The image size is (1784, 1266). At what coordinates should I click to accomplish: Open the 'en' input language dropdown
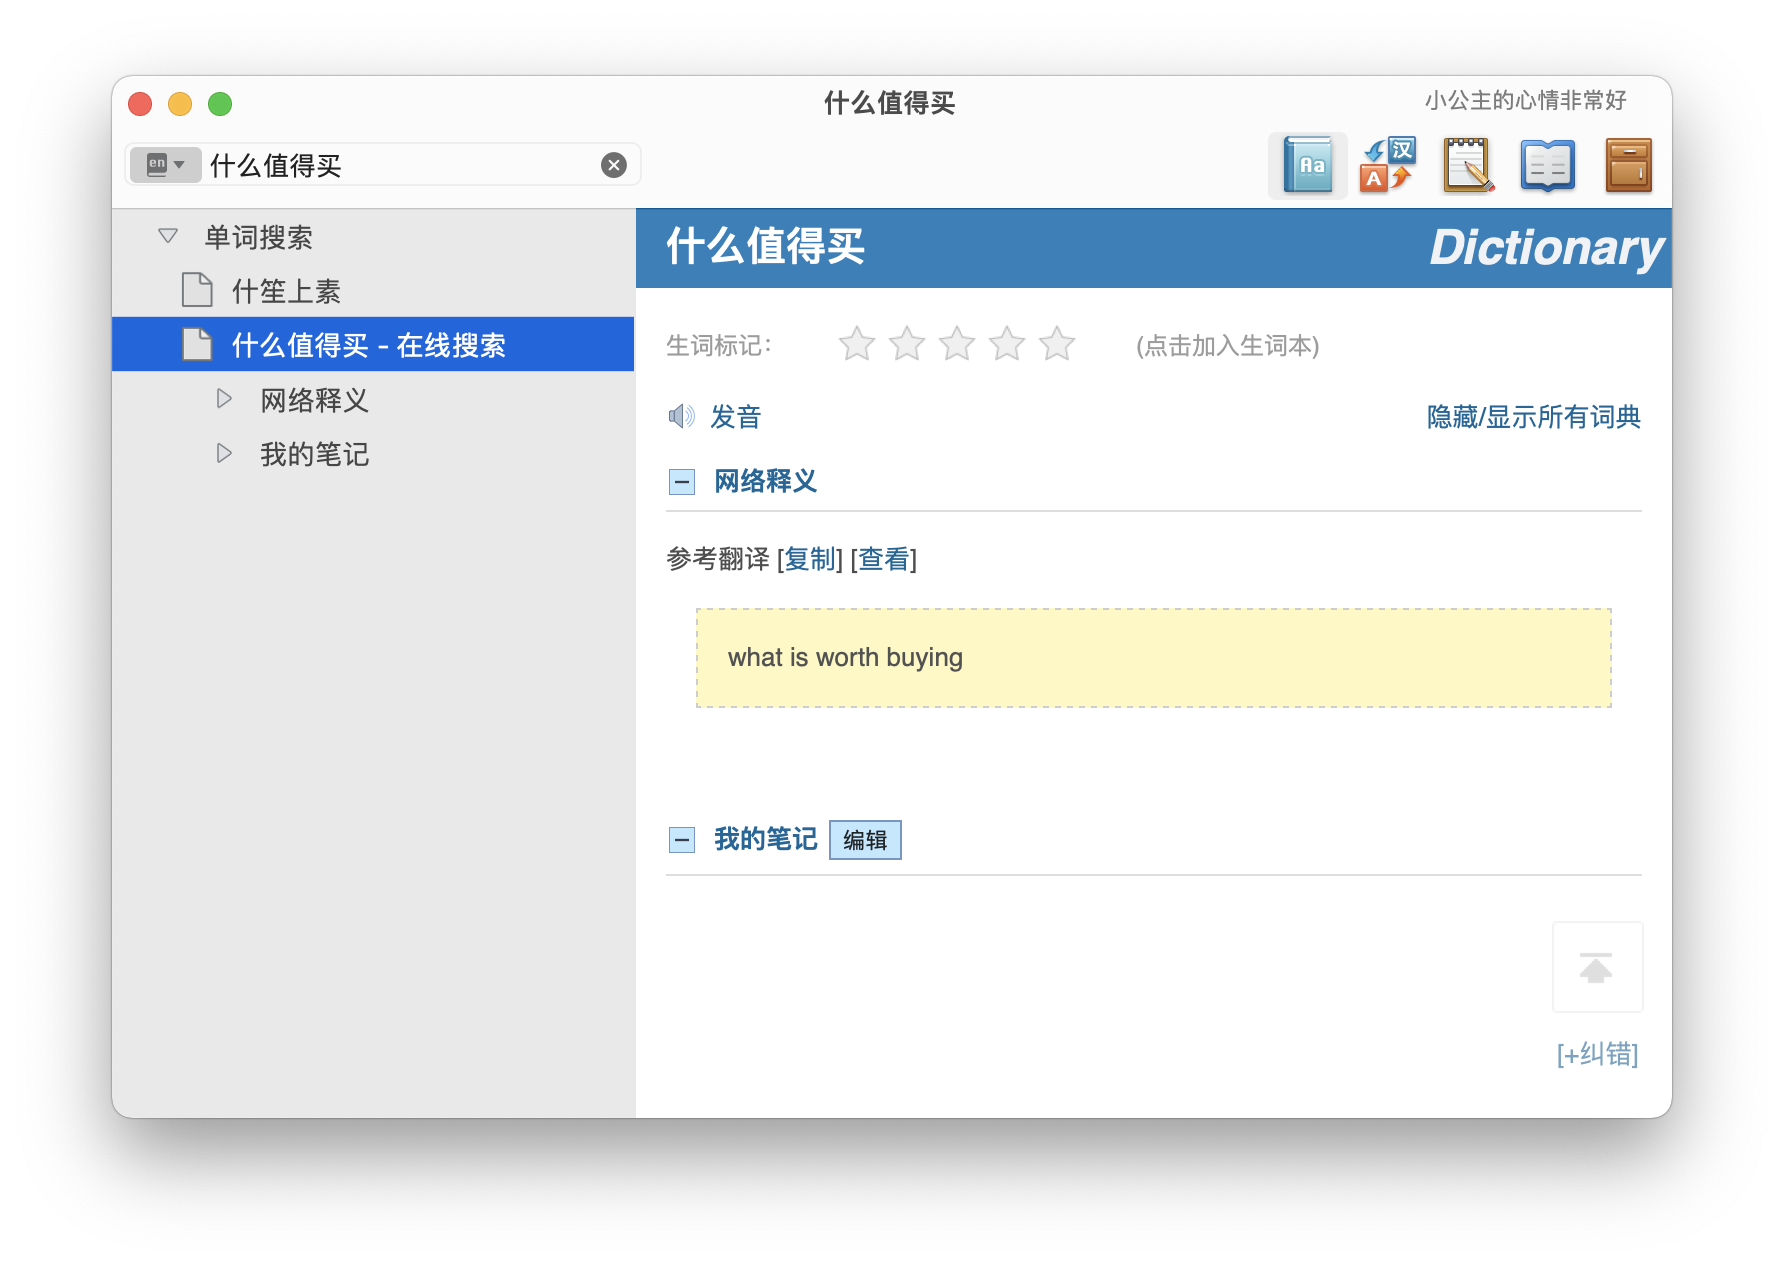pos(166,164)
